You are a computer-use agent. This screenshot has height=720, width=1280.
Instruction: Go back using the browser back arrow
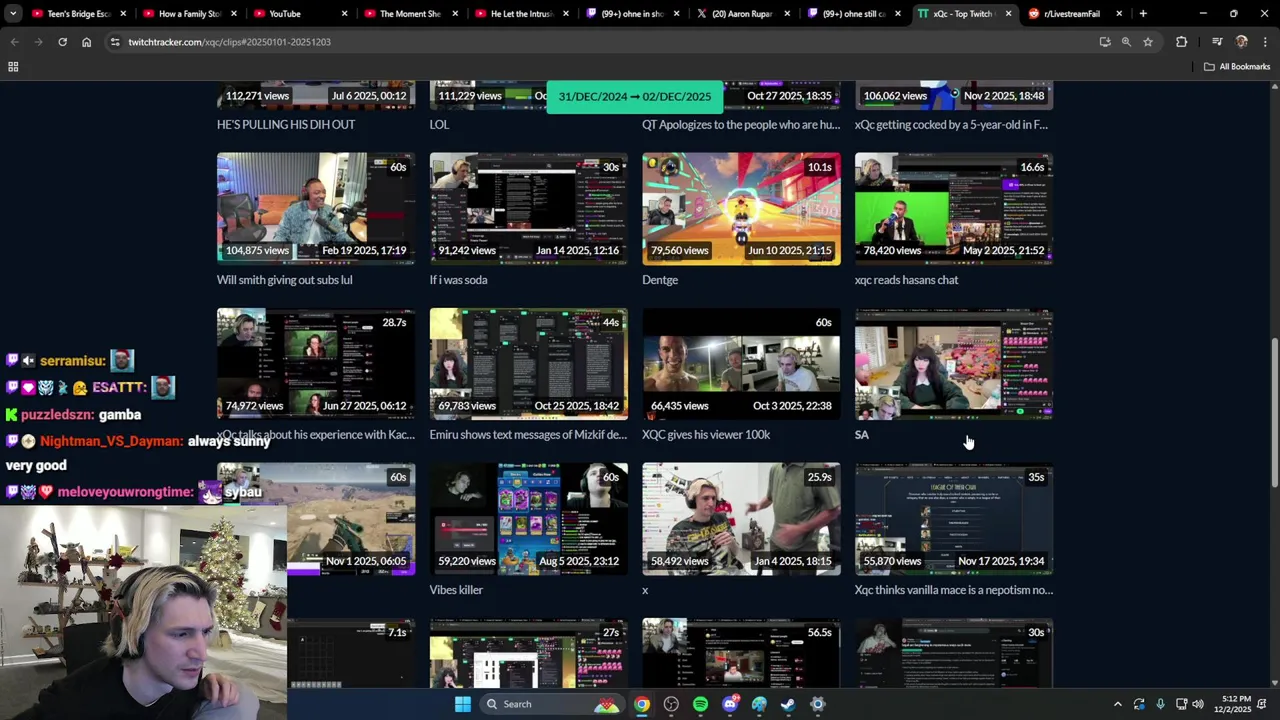[14, 42]
